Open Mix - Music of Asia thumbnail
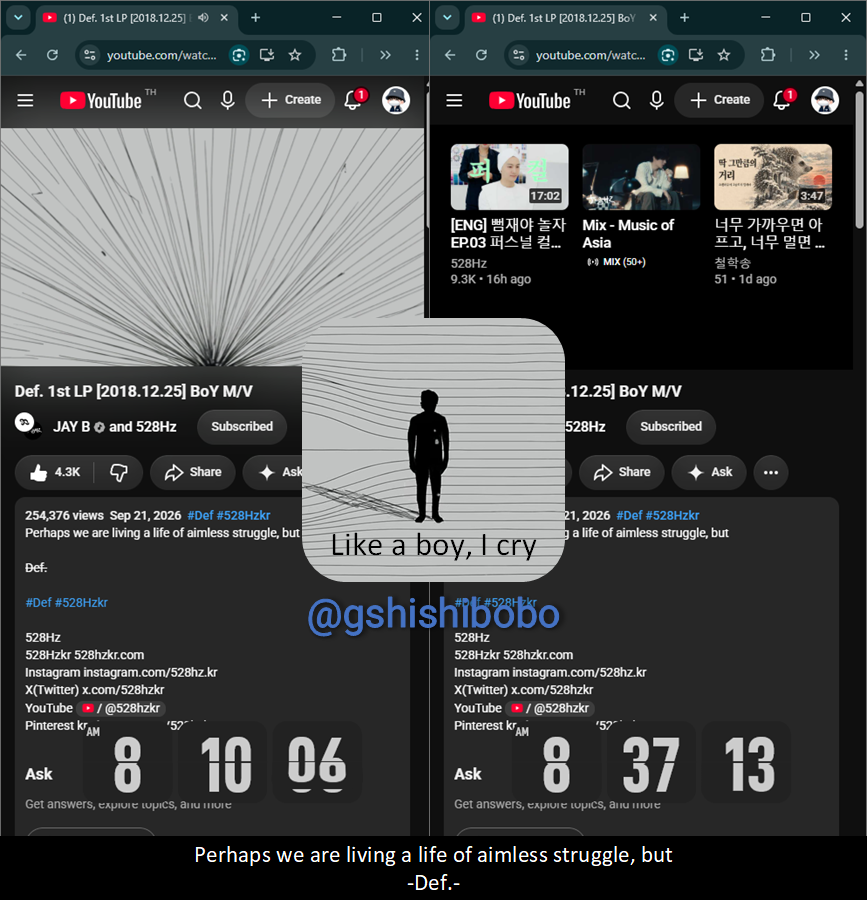This screenshot has width=867, height=900. pyautogui.click(x=641, y=177)
